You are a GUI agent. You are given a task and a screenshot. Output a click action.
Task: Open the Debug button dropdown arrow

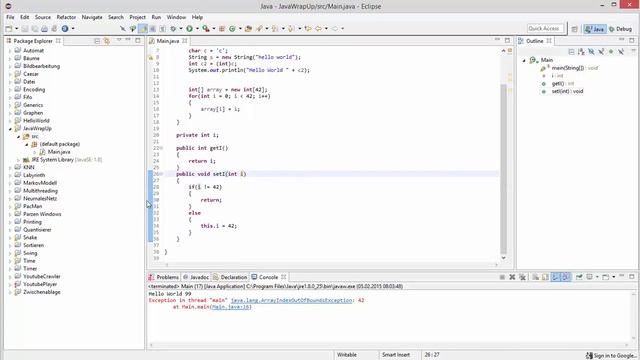[x=181, y=29]
